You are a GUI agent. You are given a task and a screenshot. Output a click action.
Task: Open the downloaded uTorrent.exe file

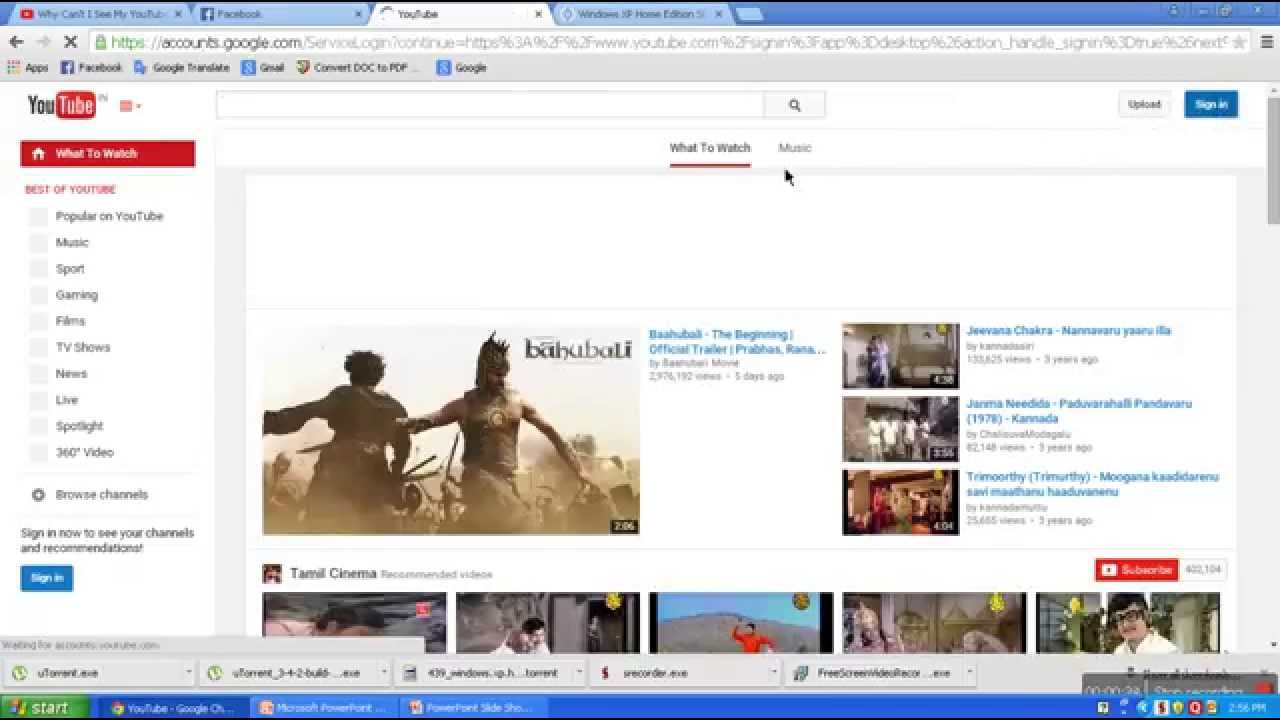point(92,673)
